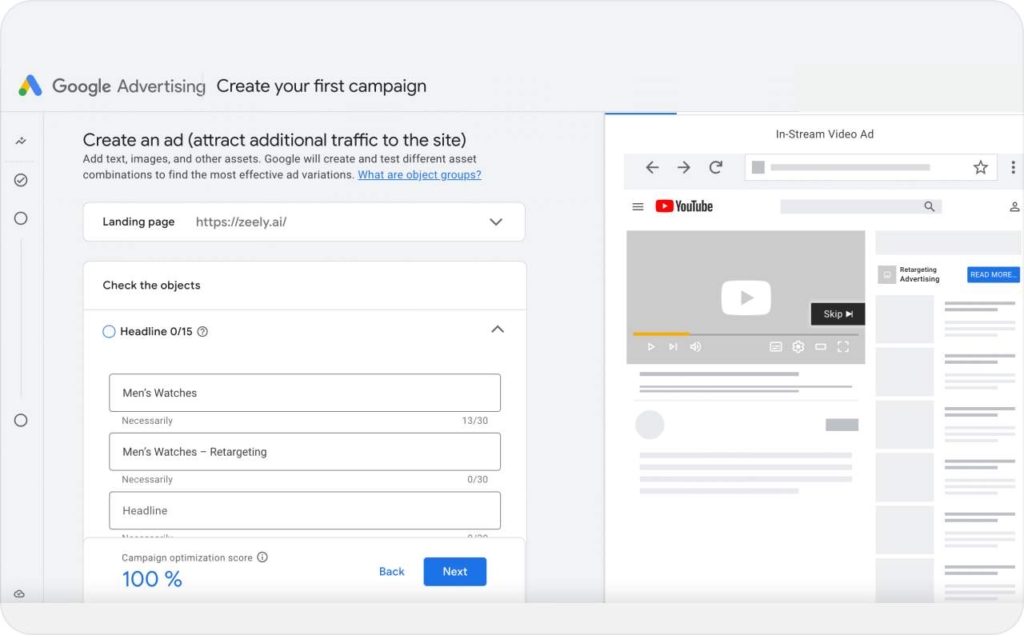
Task: Open the browser three-dot menu
Action: point(1013,168)
